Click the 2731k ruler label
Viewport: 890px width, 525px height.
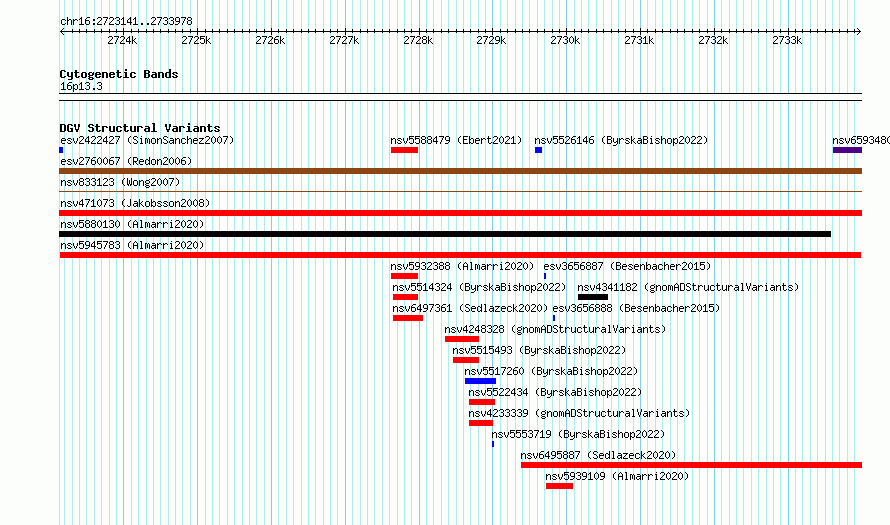click(639, 40)
